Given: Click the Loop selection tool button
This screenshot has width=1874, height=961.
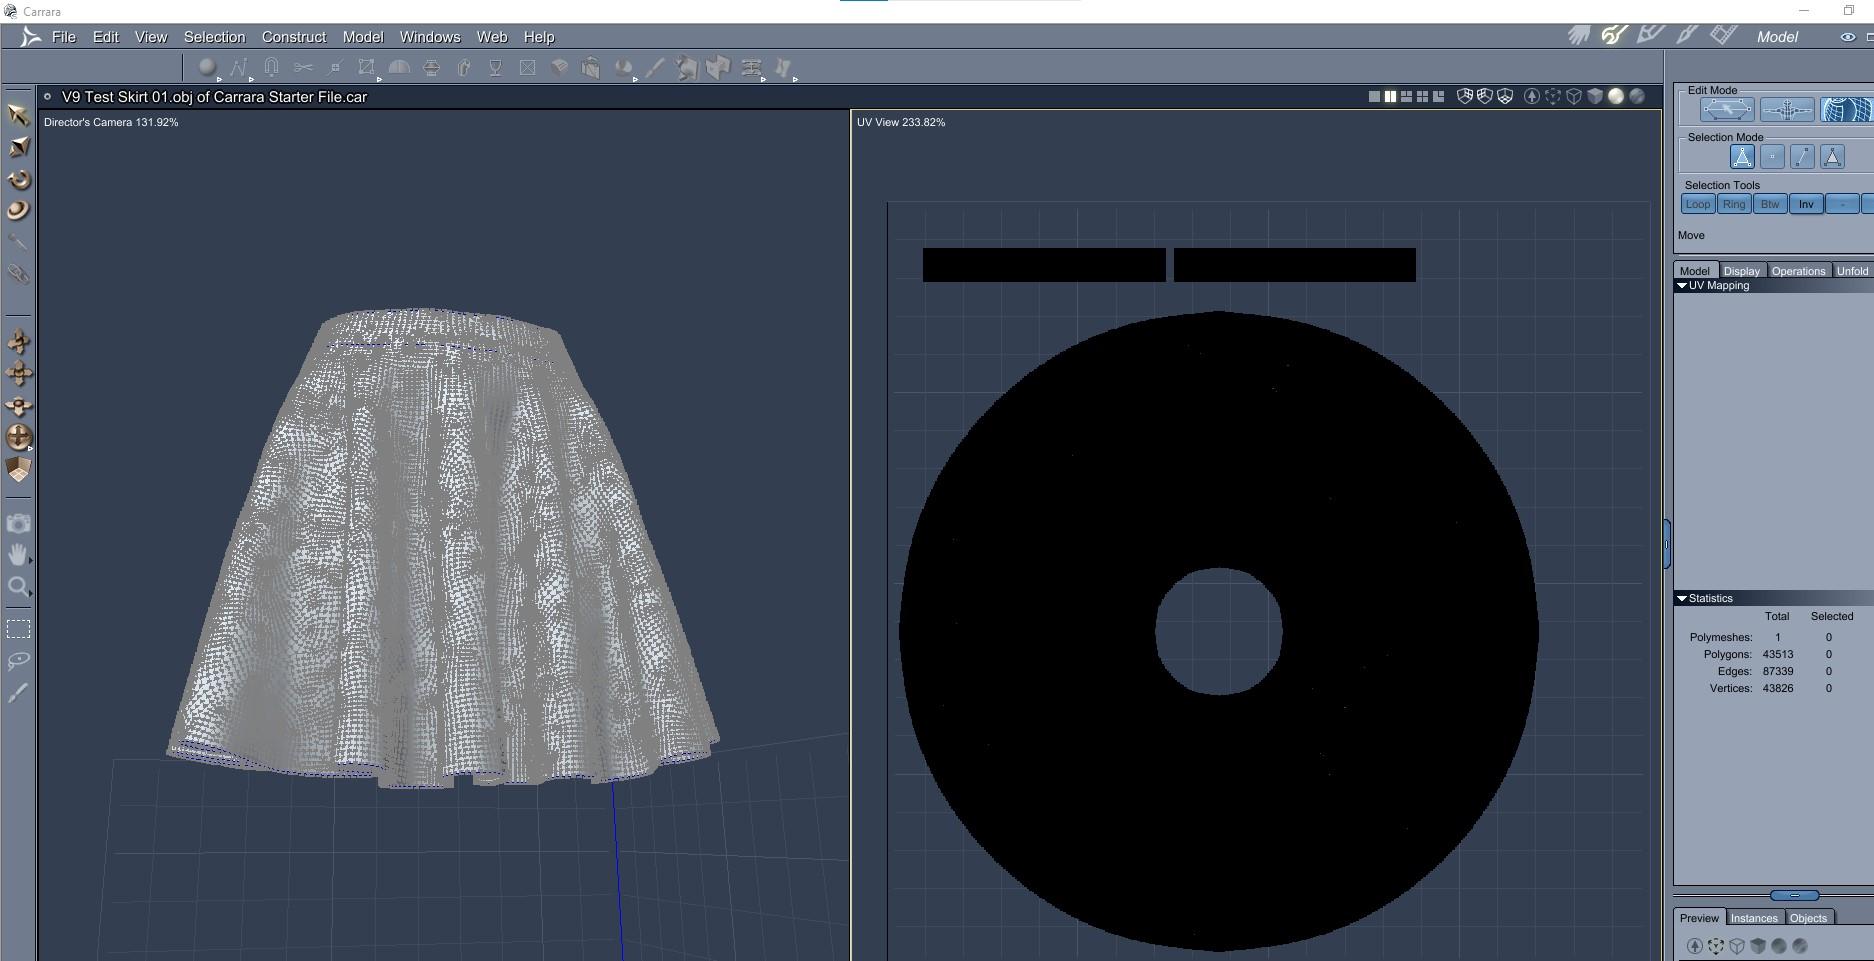Looking at the screenshot, I should click(x=1698, y=204).
